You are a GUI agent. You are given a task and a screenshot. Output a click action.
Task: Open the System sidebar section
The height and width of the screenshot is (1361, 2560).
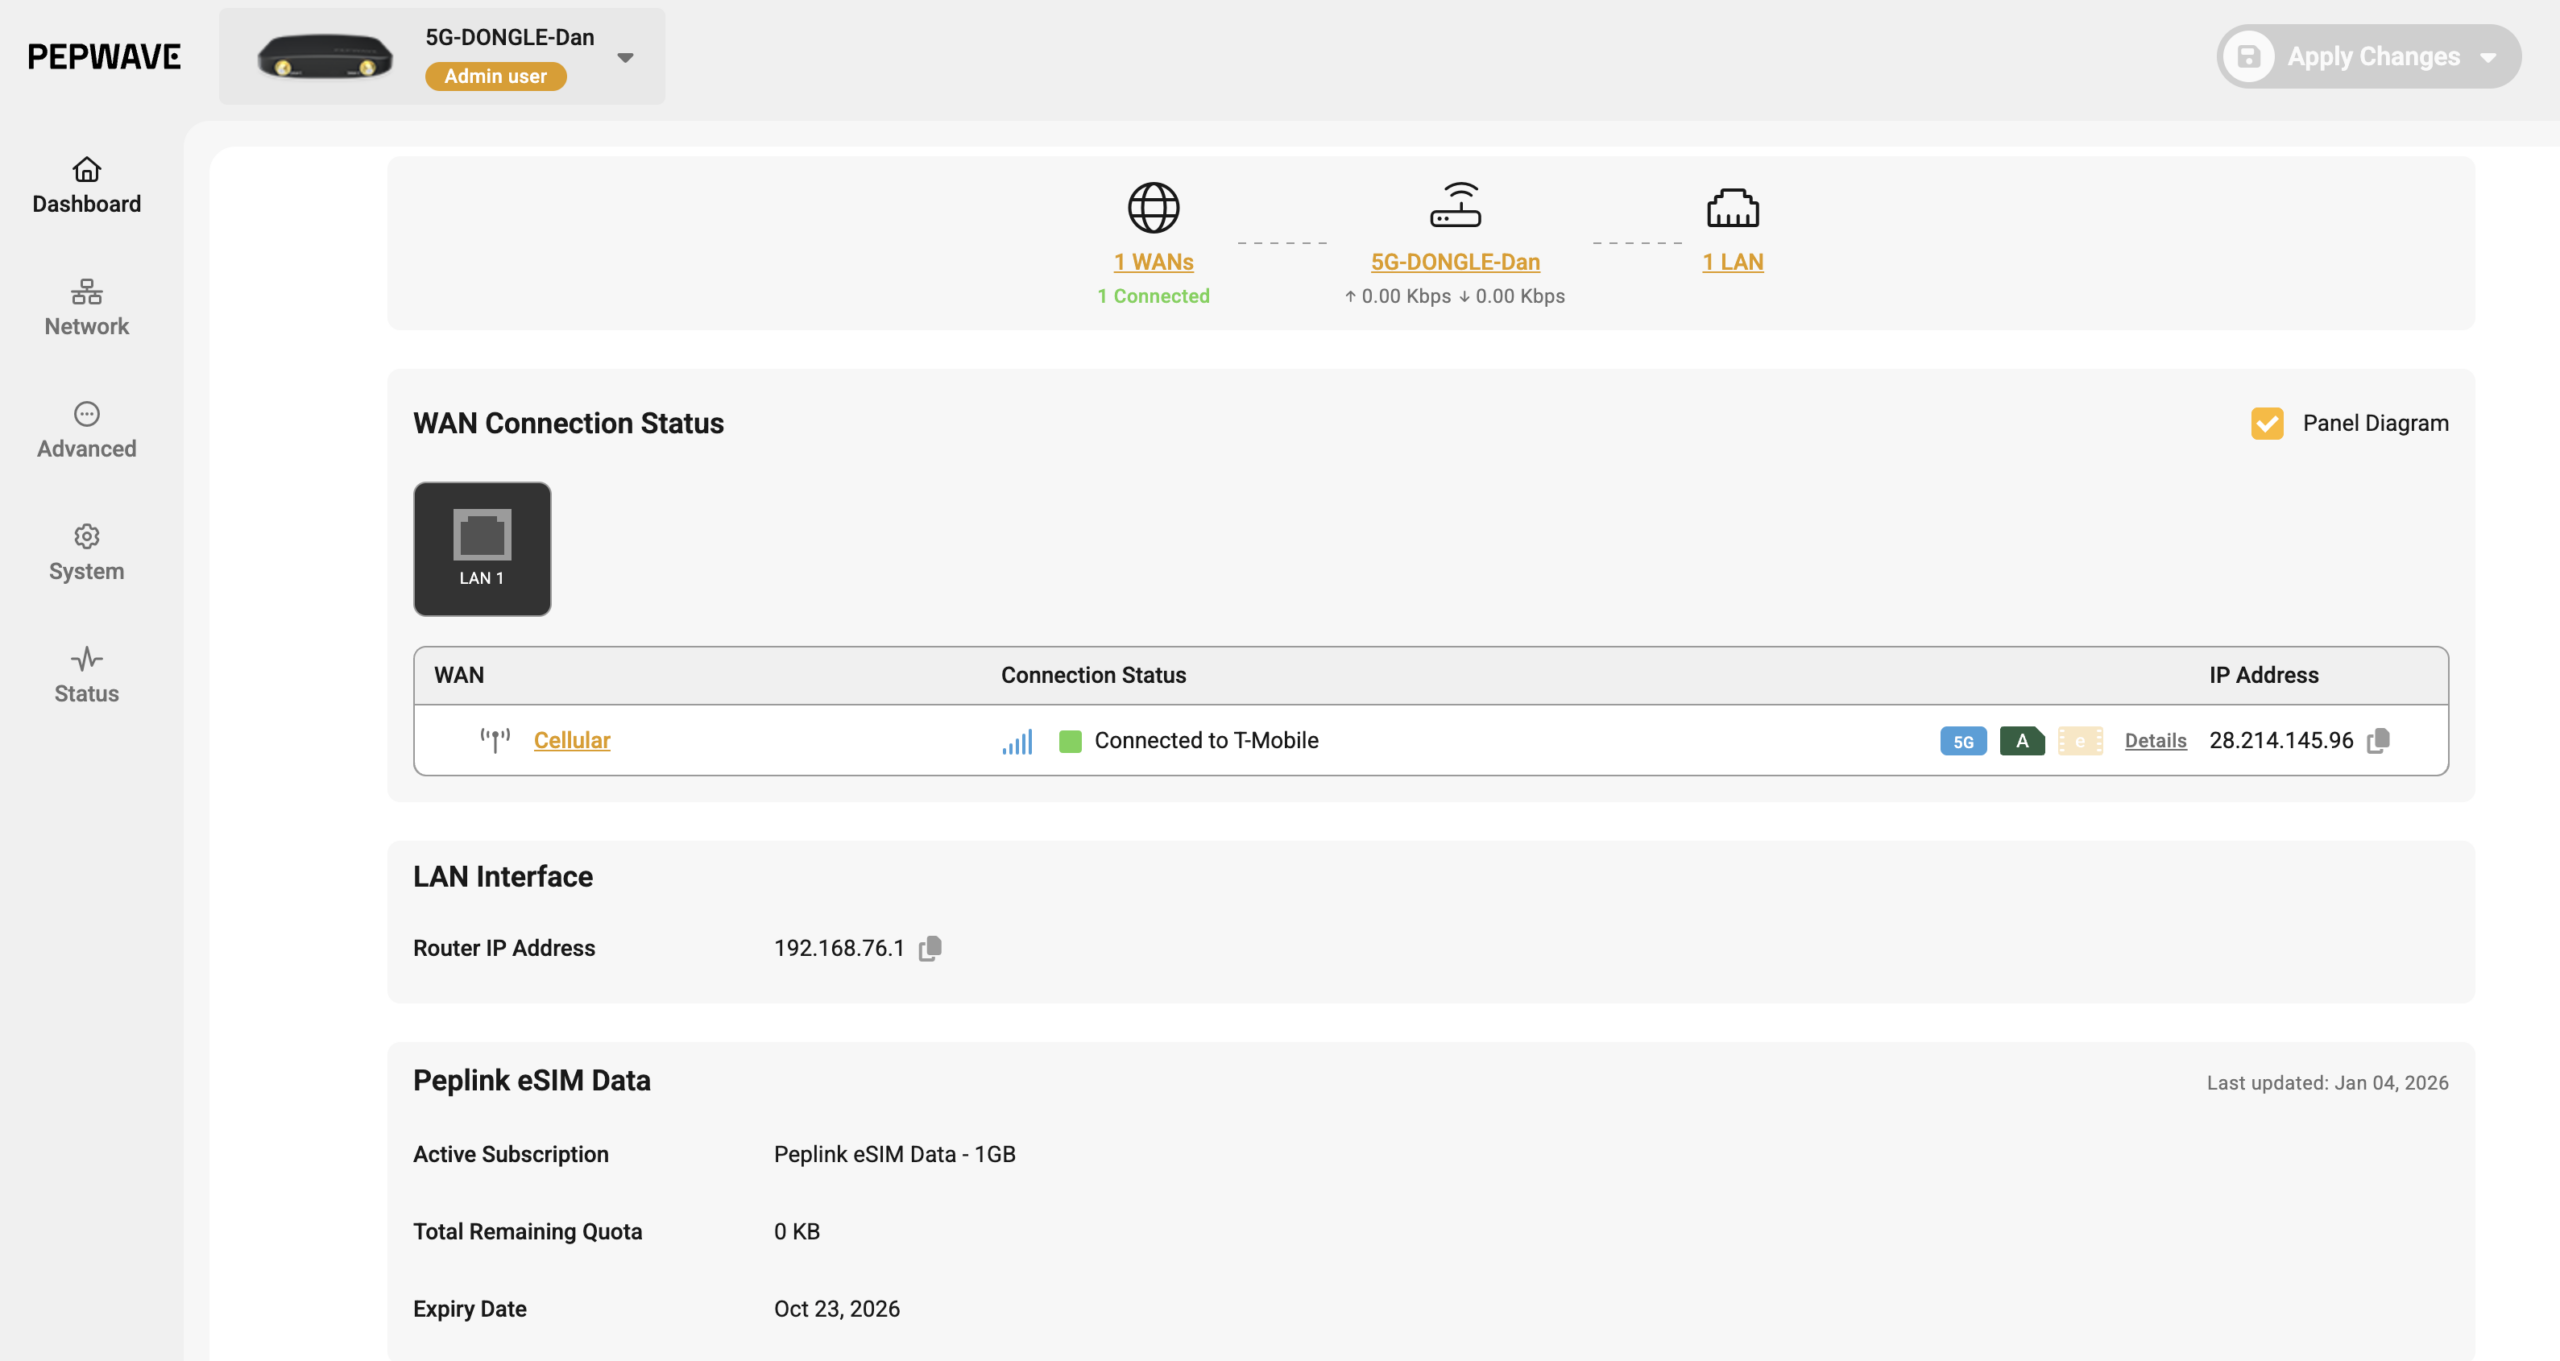coord(87,552)
